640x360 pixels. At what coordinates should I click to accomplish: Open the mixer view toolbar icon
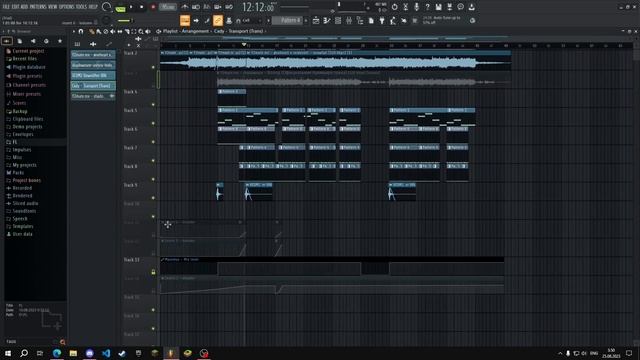tap(349, 20)
